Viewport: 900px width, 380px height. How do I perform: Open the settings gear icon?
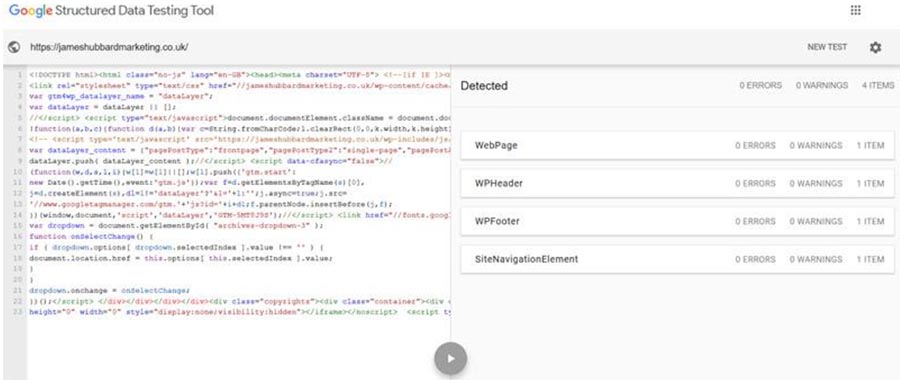[x=875, y=48]
